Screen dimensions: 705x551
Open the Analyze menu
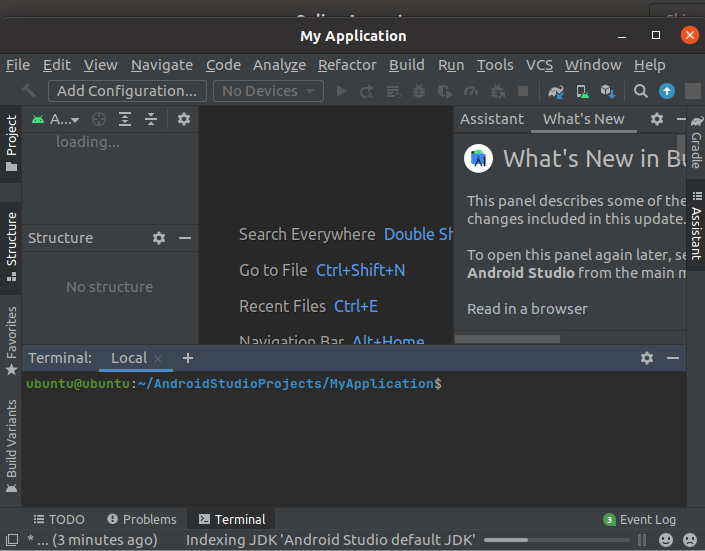pyautogui.click(x=279, y=65)
